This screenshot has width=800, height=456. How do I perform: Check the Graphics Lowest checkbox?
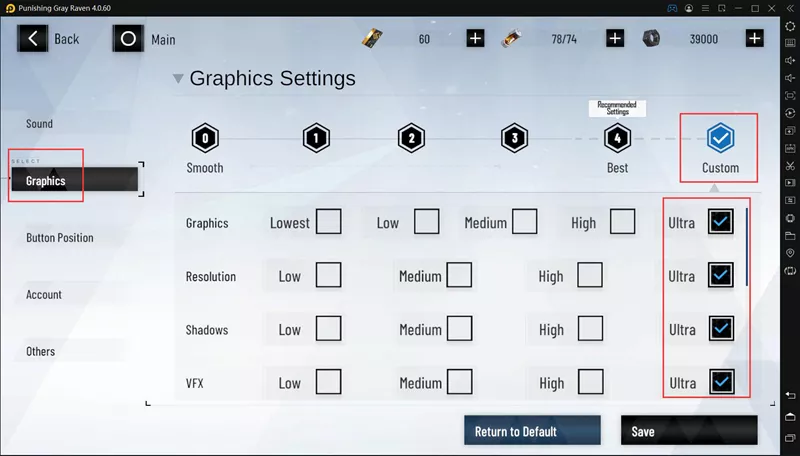[328, 222]
